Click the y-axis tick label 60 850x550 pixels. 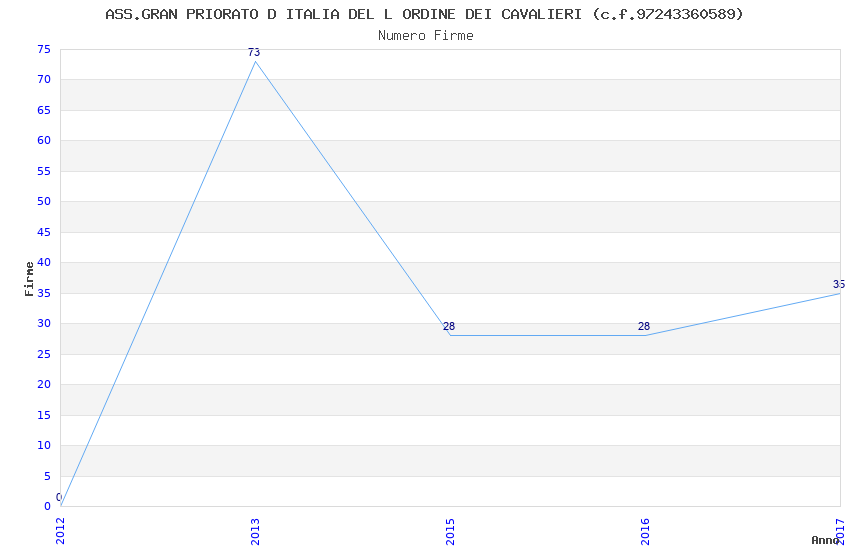(x=44, y=140)
